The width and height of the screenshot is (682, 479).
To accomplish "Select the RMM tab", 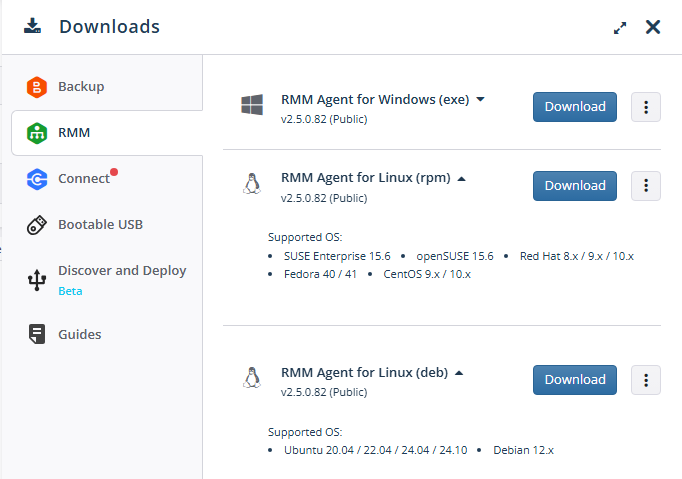I will (x=107, y=133).
